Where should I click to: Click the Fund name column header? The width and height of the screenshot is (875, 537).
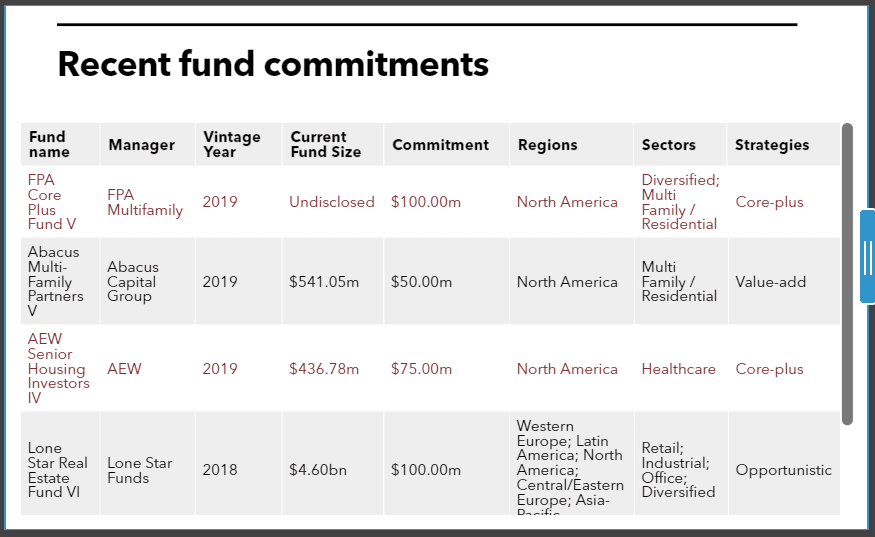(x=60, y=145)
